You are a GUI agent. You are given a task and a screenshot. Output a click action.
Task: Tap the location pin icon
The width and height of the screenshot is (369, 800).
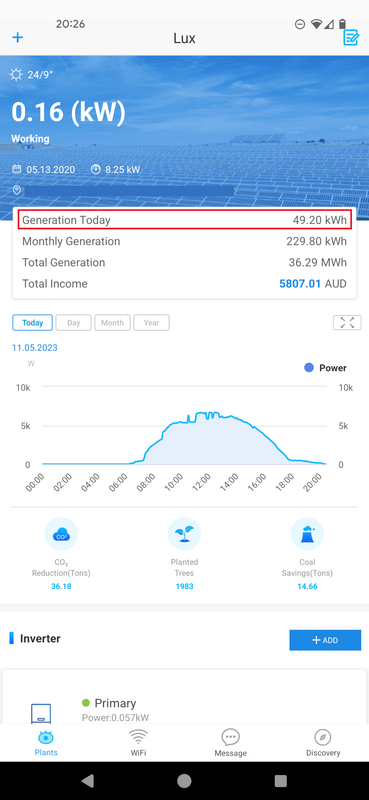click(x=16, y=190)
